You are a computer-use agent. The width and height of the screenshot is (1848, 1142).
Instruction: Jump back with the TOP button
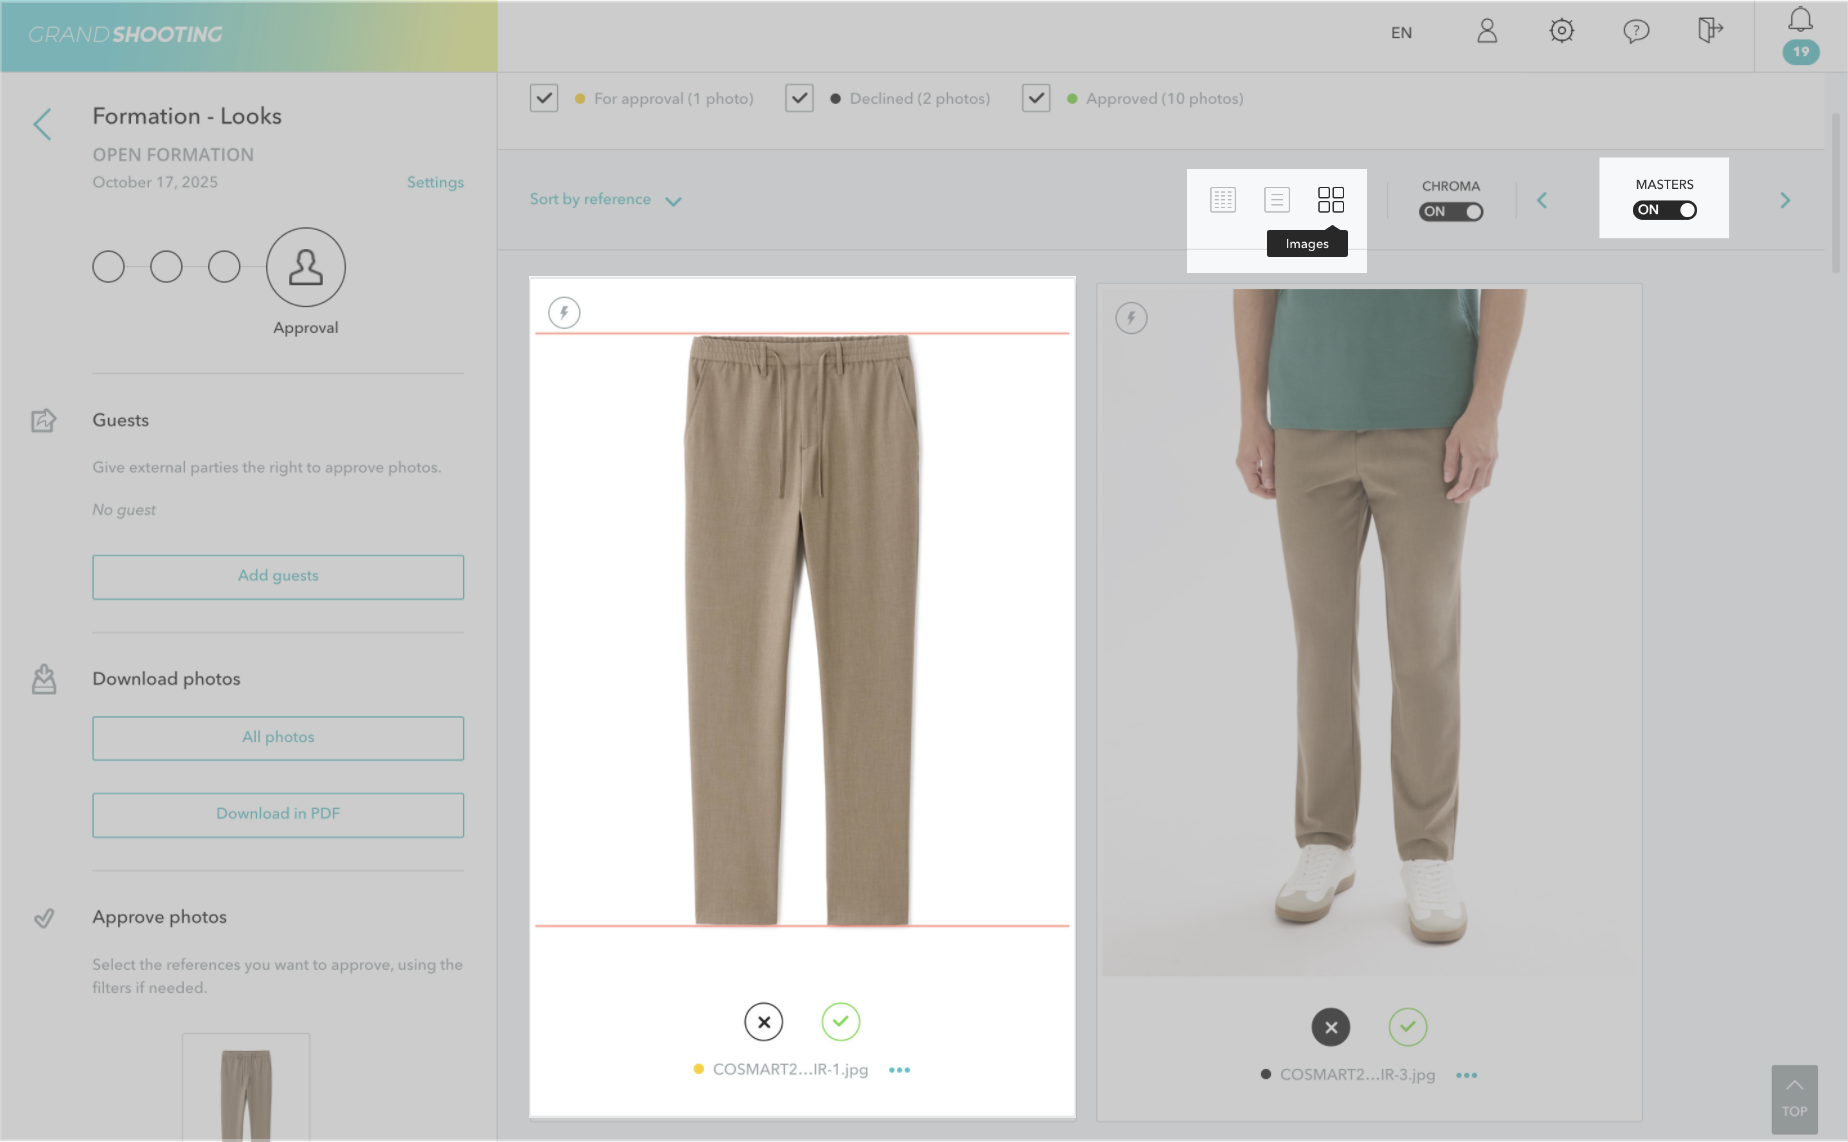pyautogui.click(x=1794, y=1099)
